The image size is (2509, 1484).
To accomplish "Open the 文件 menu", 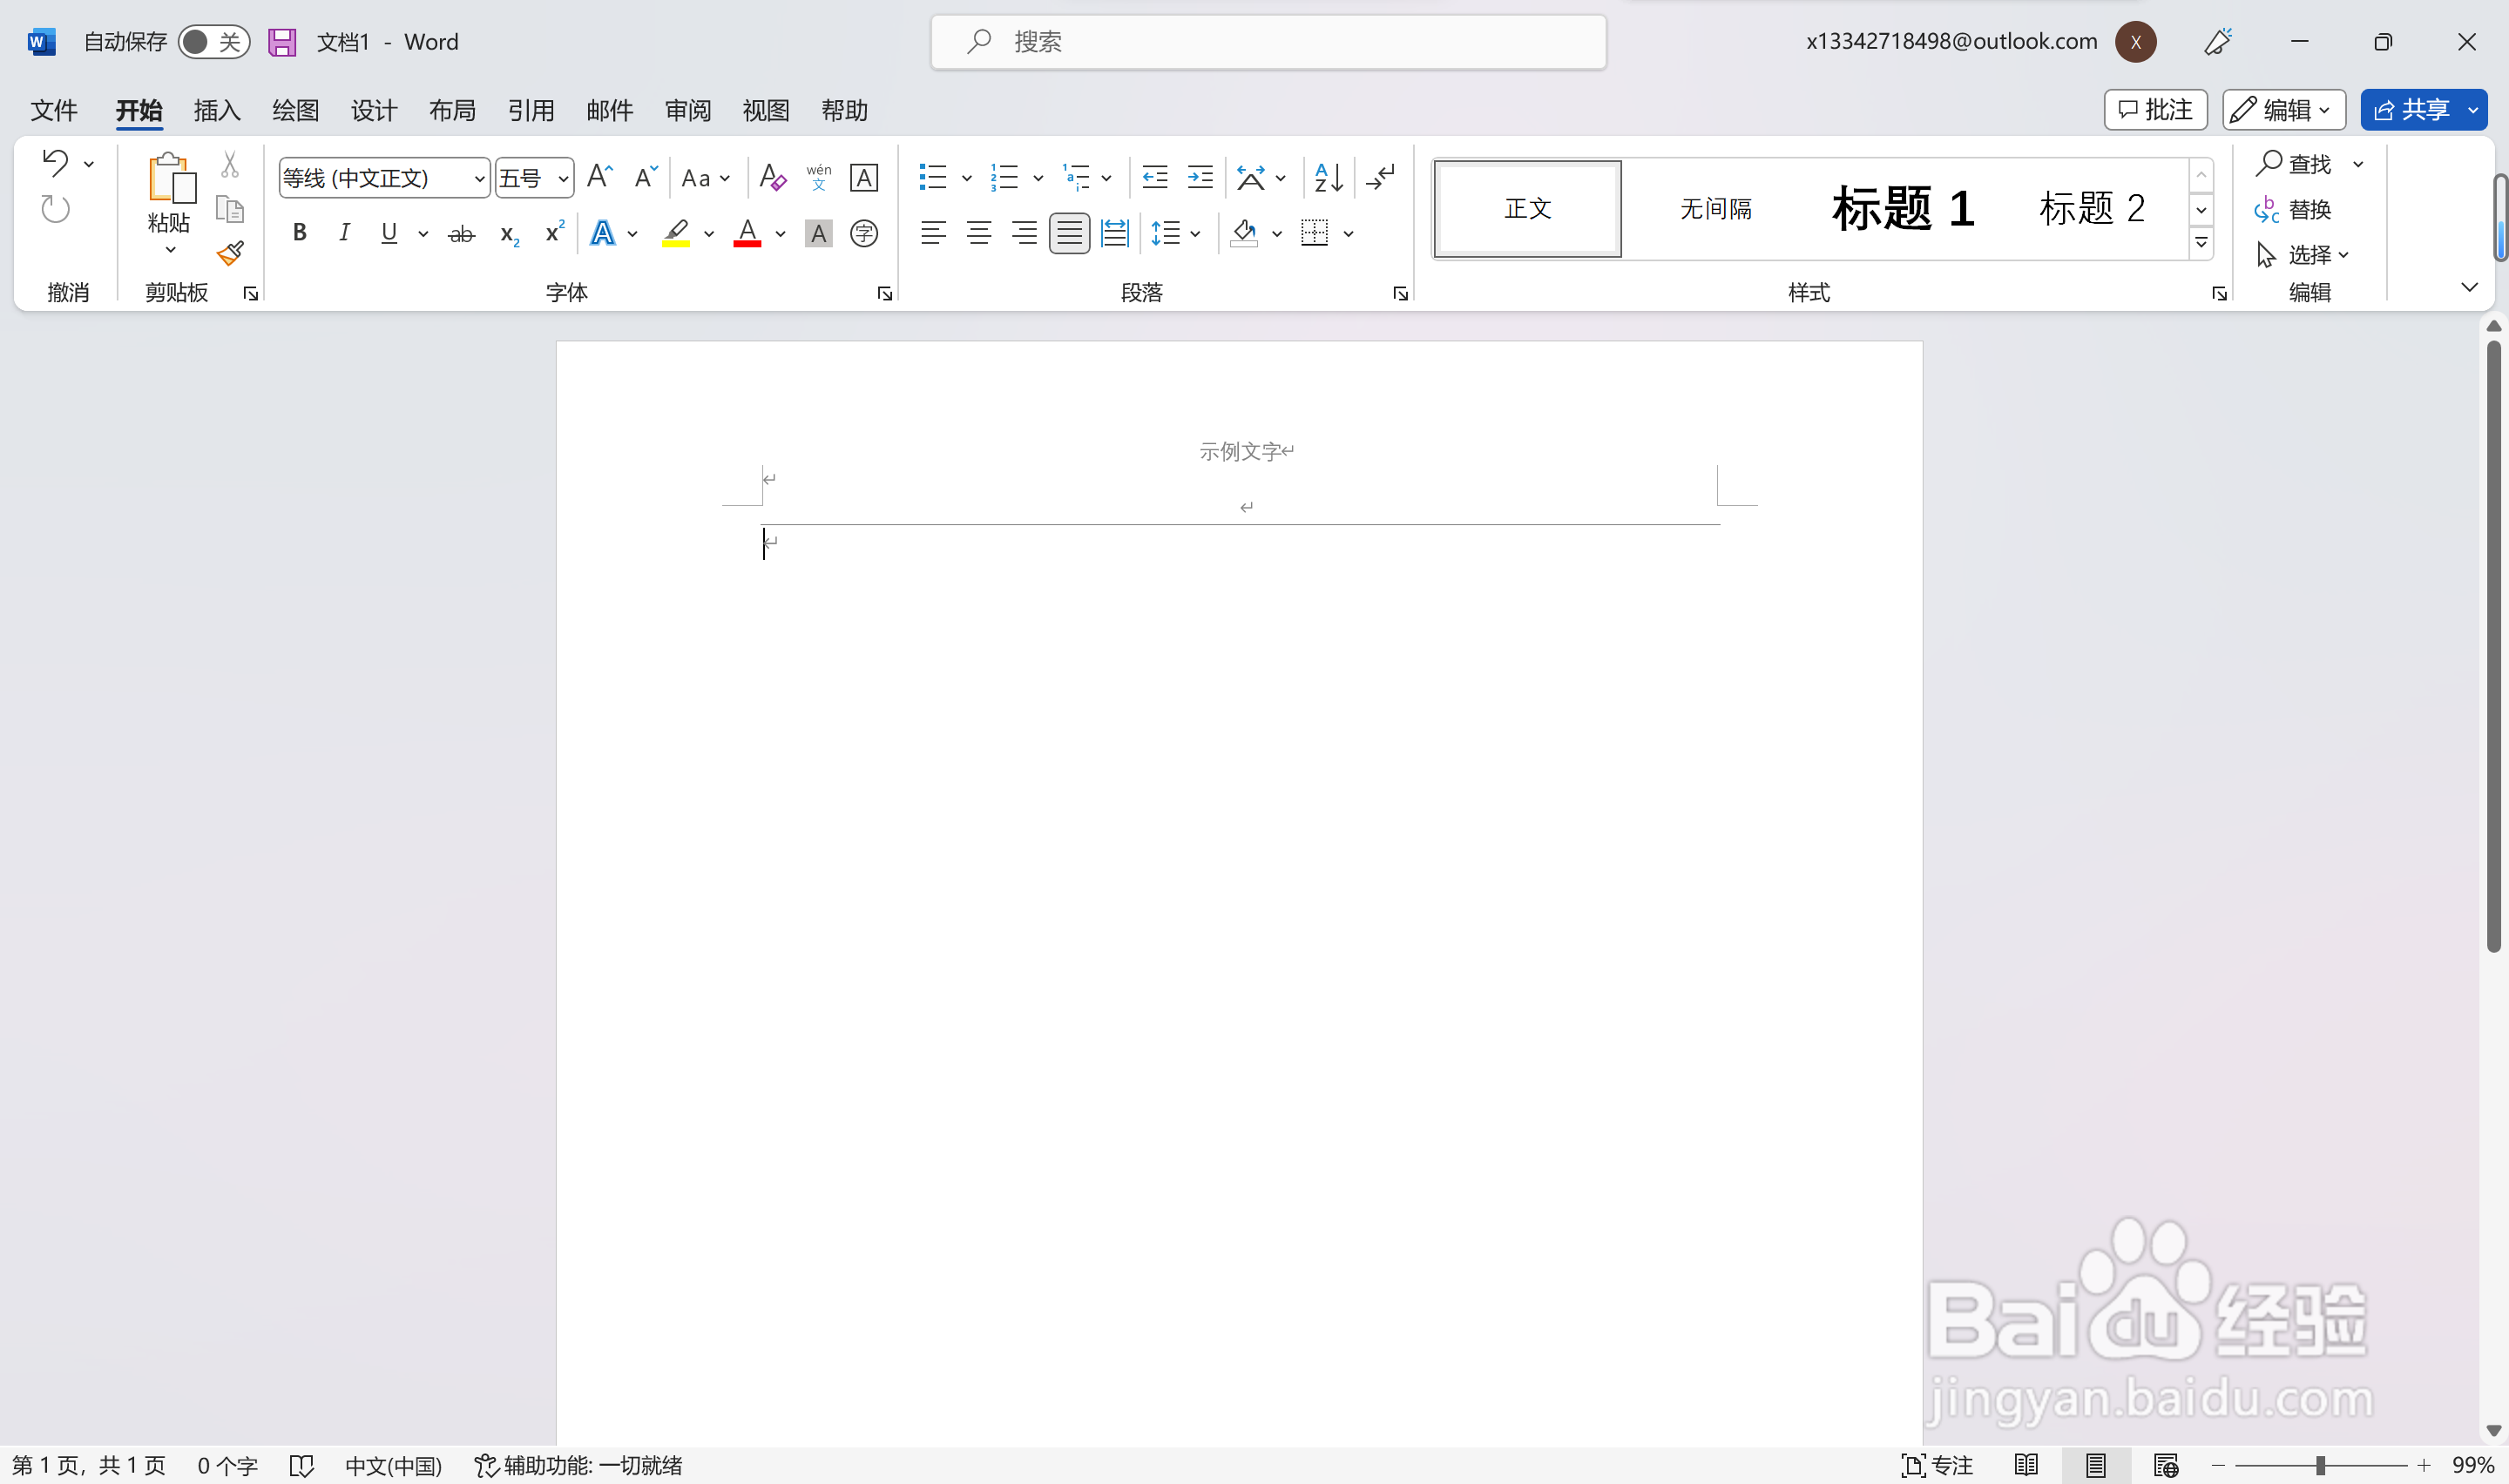I will point(54,110).
